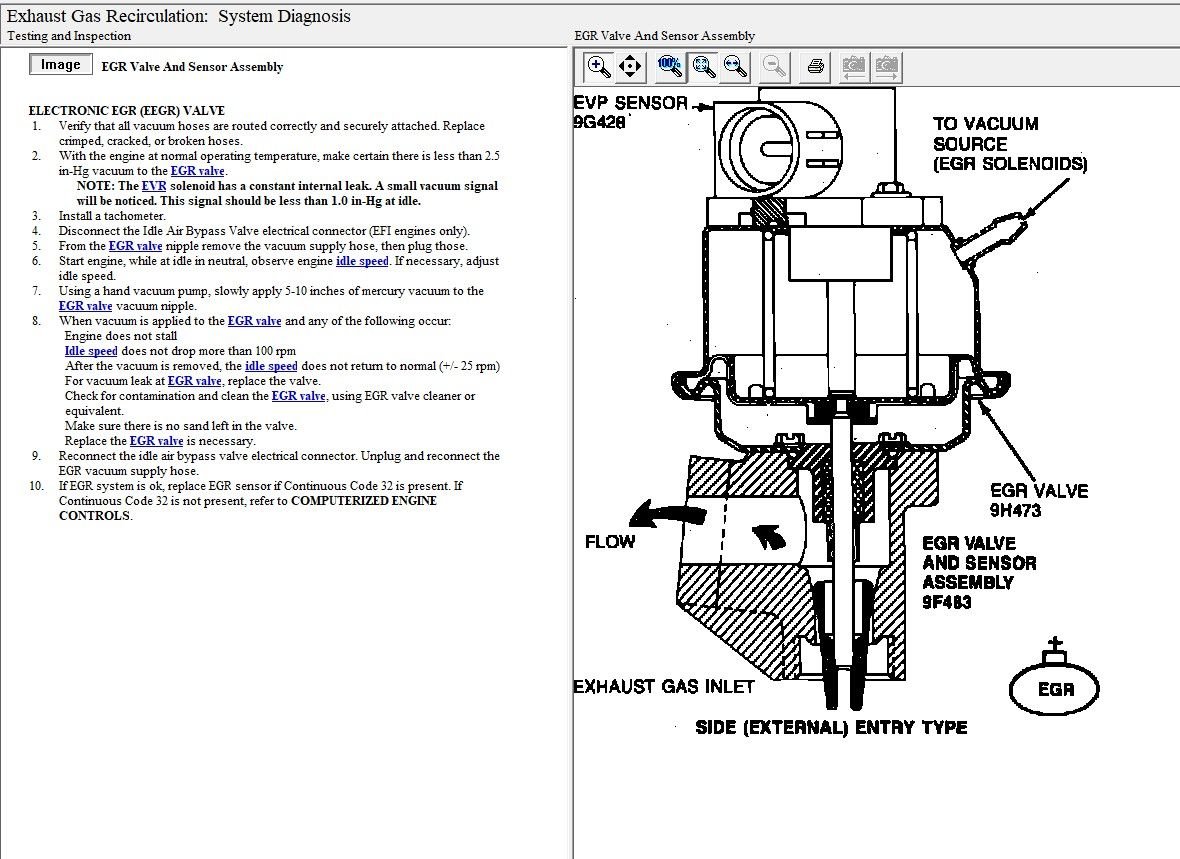
Task: Follow the EGR valve link in step 5
Action: (135, 246)
